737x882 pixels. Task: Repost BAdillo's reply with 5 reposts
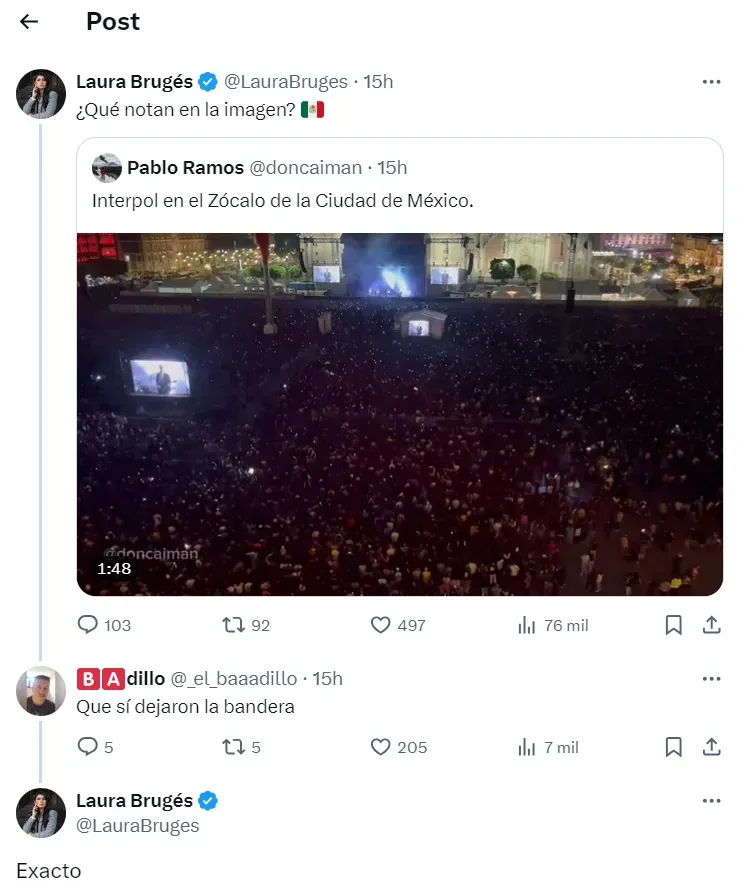233,747
